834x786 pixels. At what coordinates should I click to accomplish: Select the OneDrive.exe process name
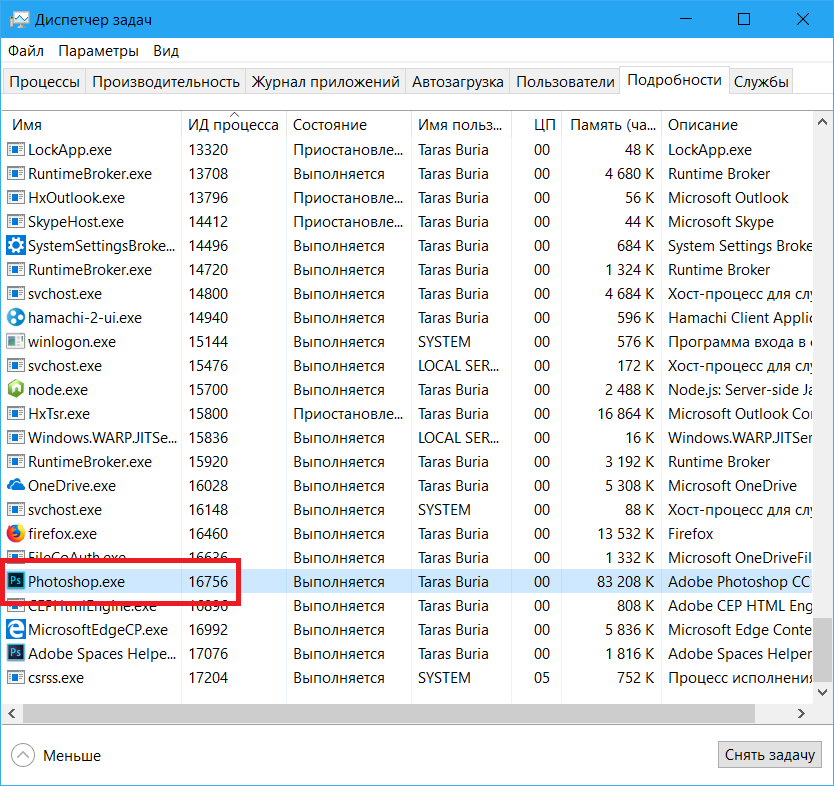coord(72,486)
